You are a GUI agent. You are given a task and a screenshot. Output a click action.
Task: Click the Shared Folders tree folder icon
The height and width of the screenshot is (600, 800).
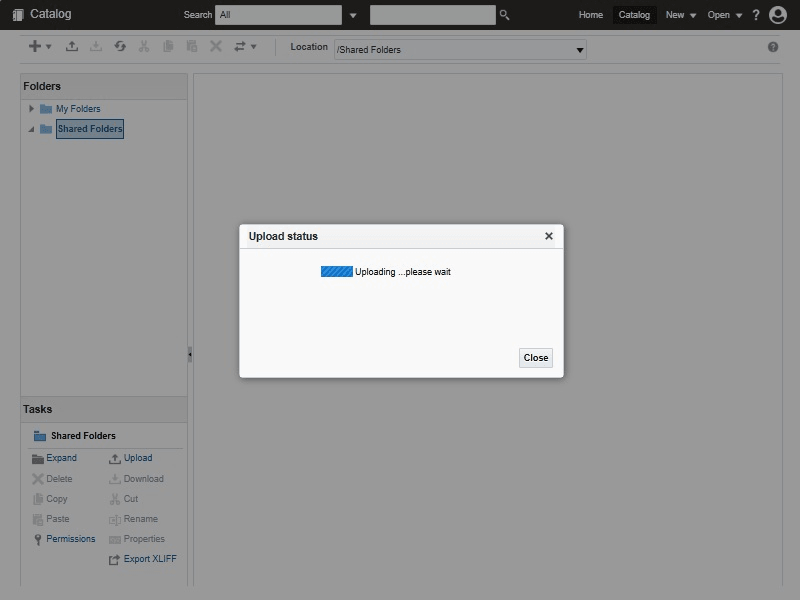pyautogui.click(x=46, y=129)
